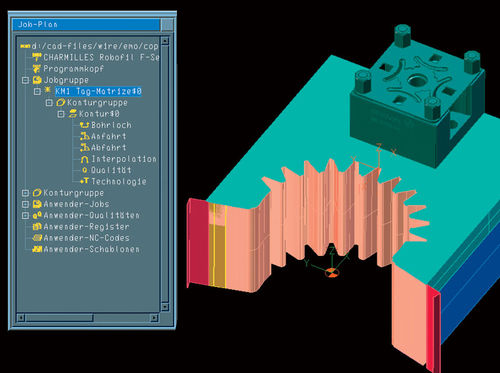Collapse the Jobgruppe node
The height and width of the screenshot is (373, 500).
(x=25, y=80)
